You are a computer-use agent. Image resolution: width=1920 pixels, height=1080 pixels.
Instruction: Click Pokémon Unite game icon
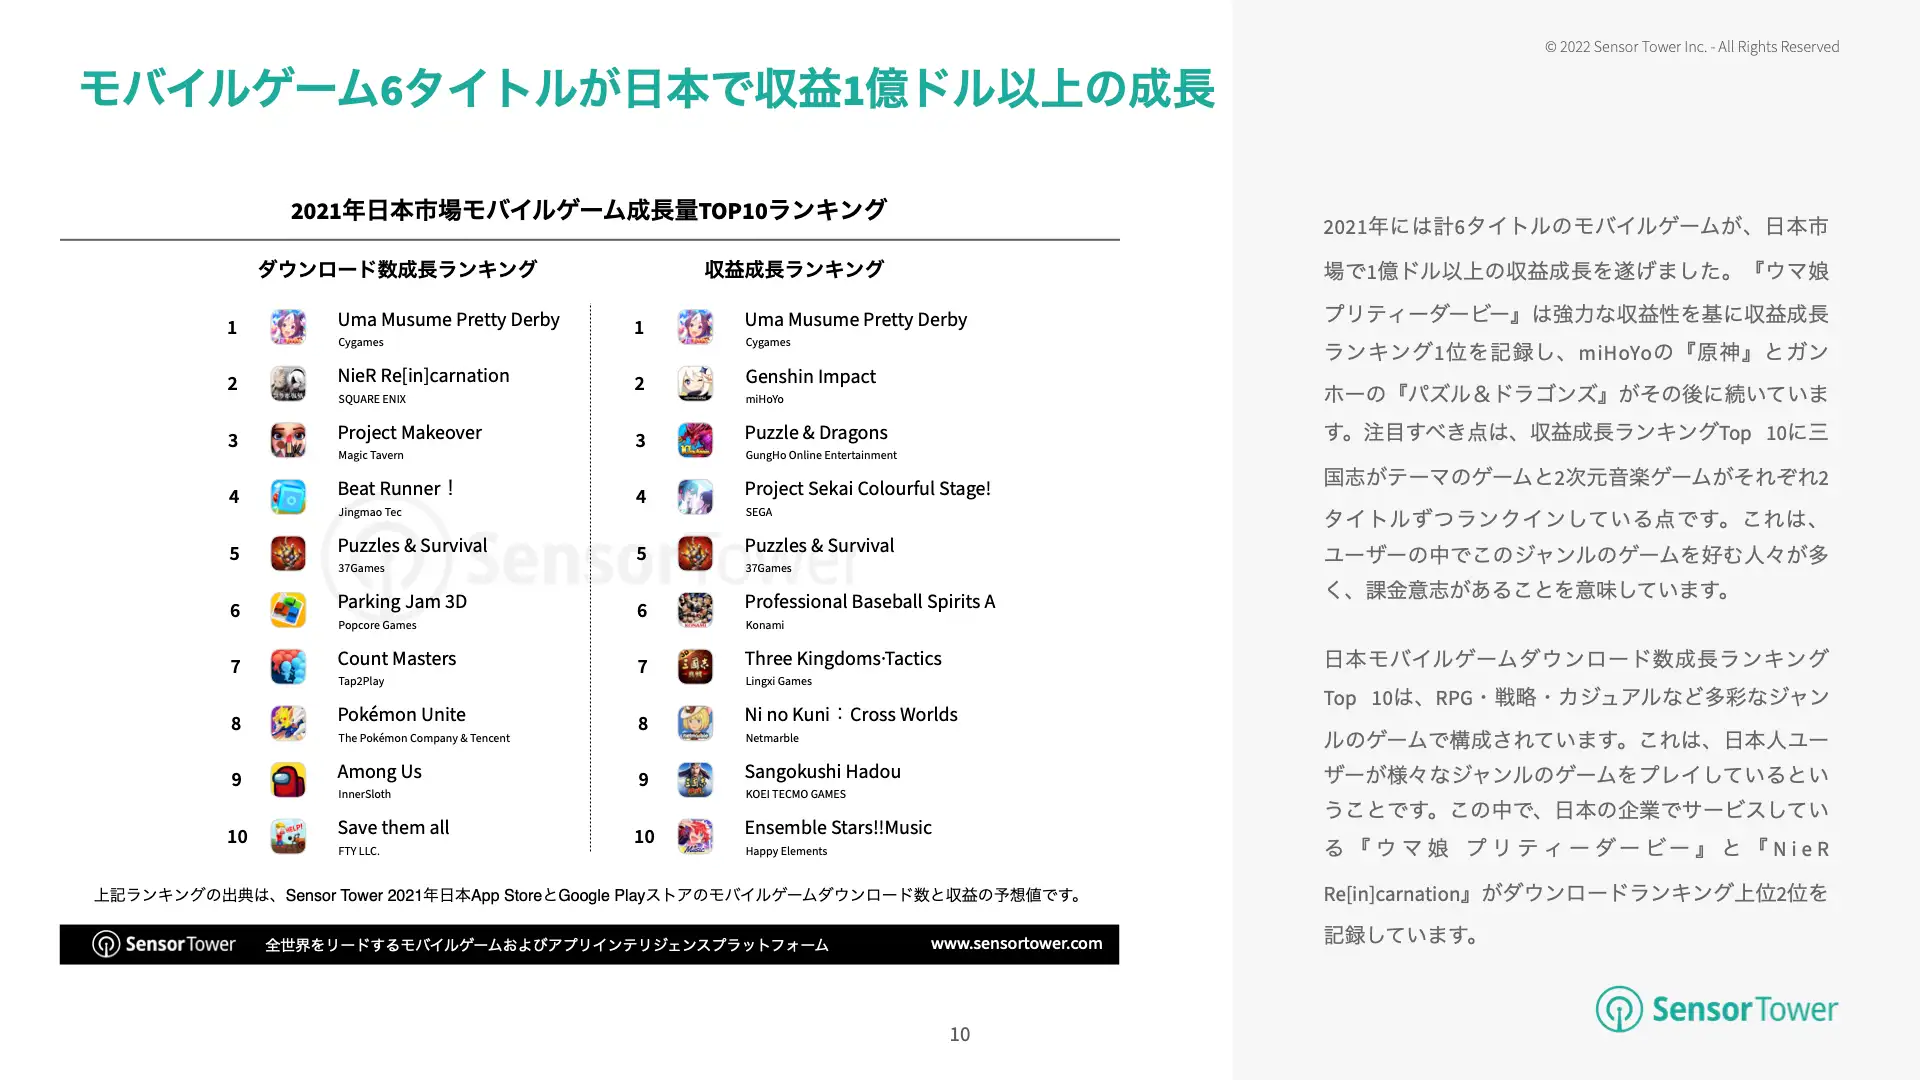(x=288, y=723)
